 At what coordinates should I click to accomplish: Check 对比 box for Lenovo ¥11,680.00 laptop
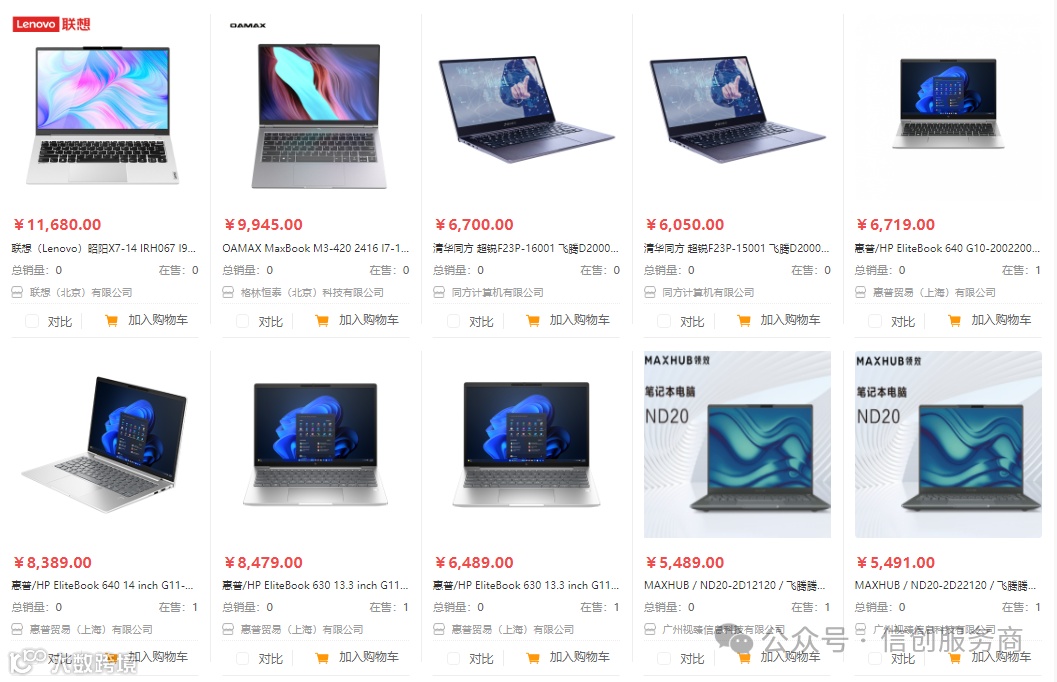tap(32, 321)
